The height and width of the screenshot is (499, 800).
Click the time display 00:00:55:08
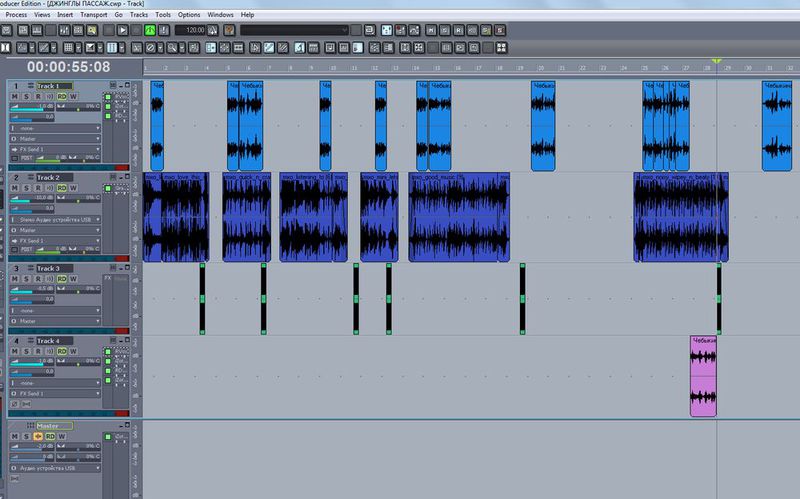pos(68,67)
